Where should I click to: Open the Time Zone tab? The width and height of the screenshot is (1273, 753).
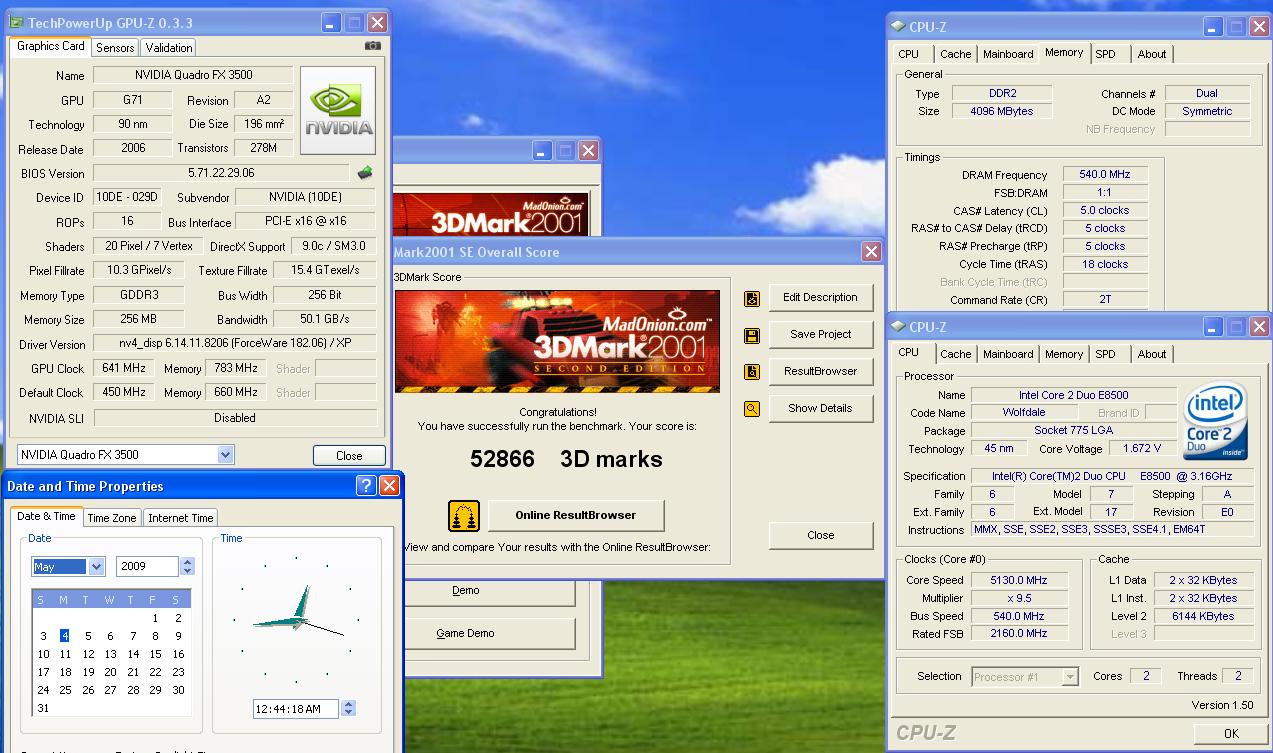112,518
